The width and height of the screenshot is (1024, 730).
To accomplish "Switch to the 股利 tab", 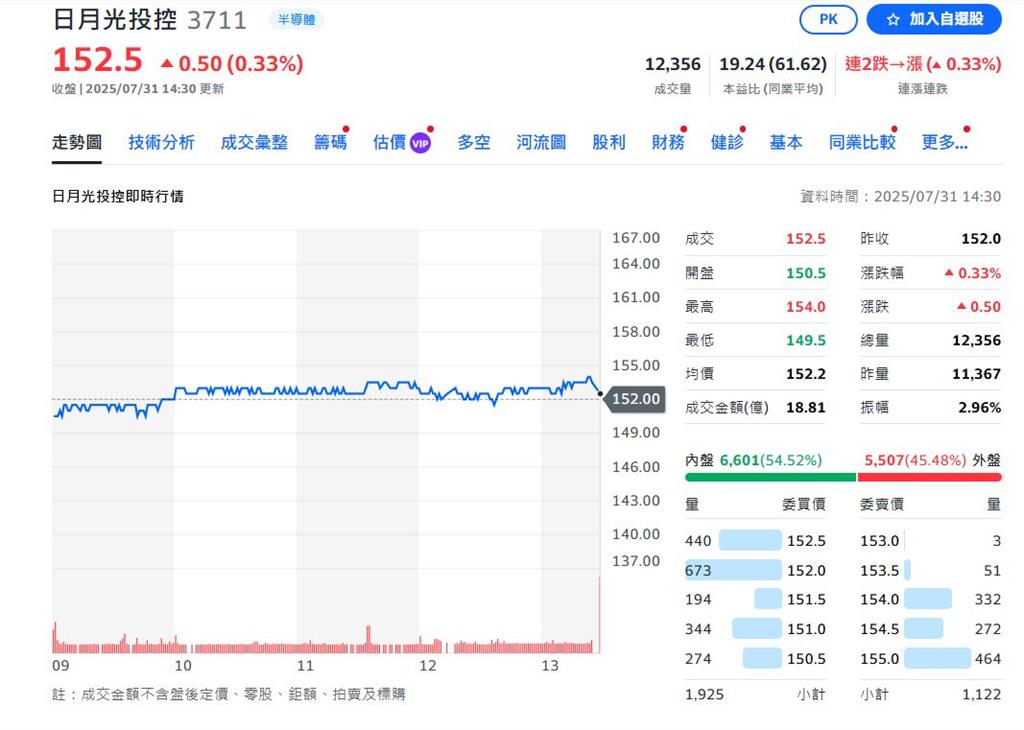I will [x=609, y=142].
